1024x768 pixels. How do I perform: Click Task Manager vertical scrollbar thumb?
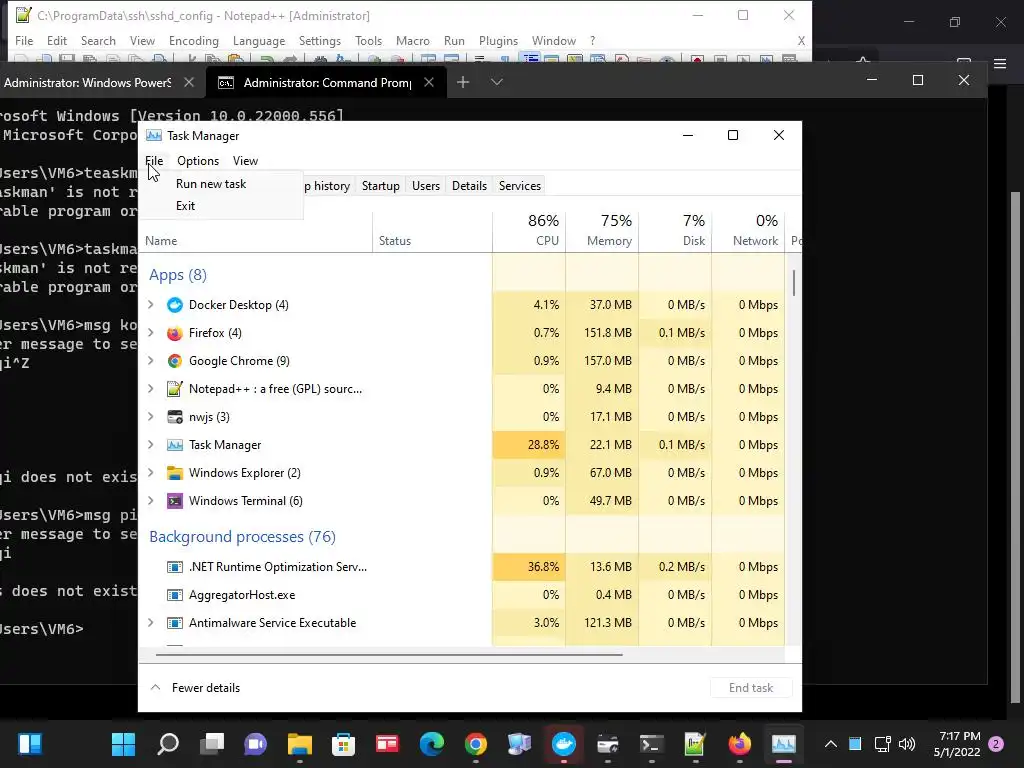[794, 283]
